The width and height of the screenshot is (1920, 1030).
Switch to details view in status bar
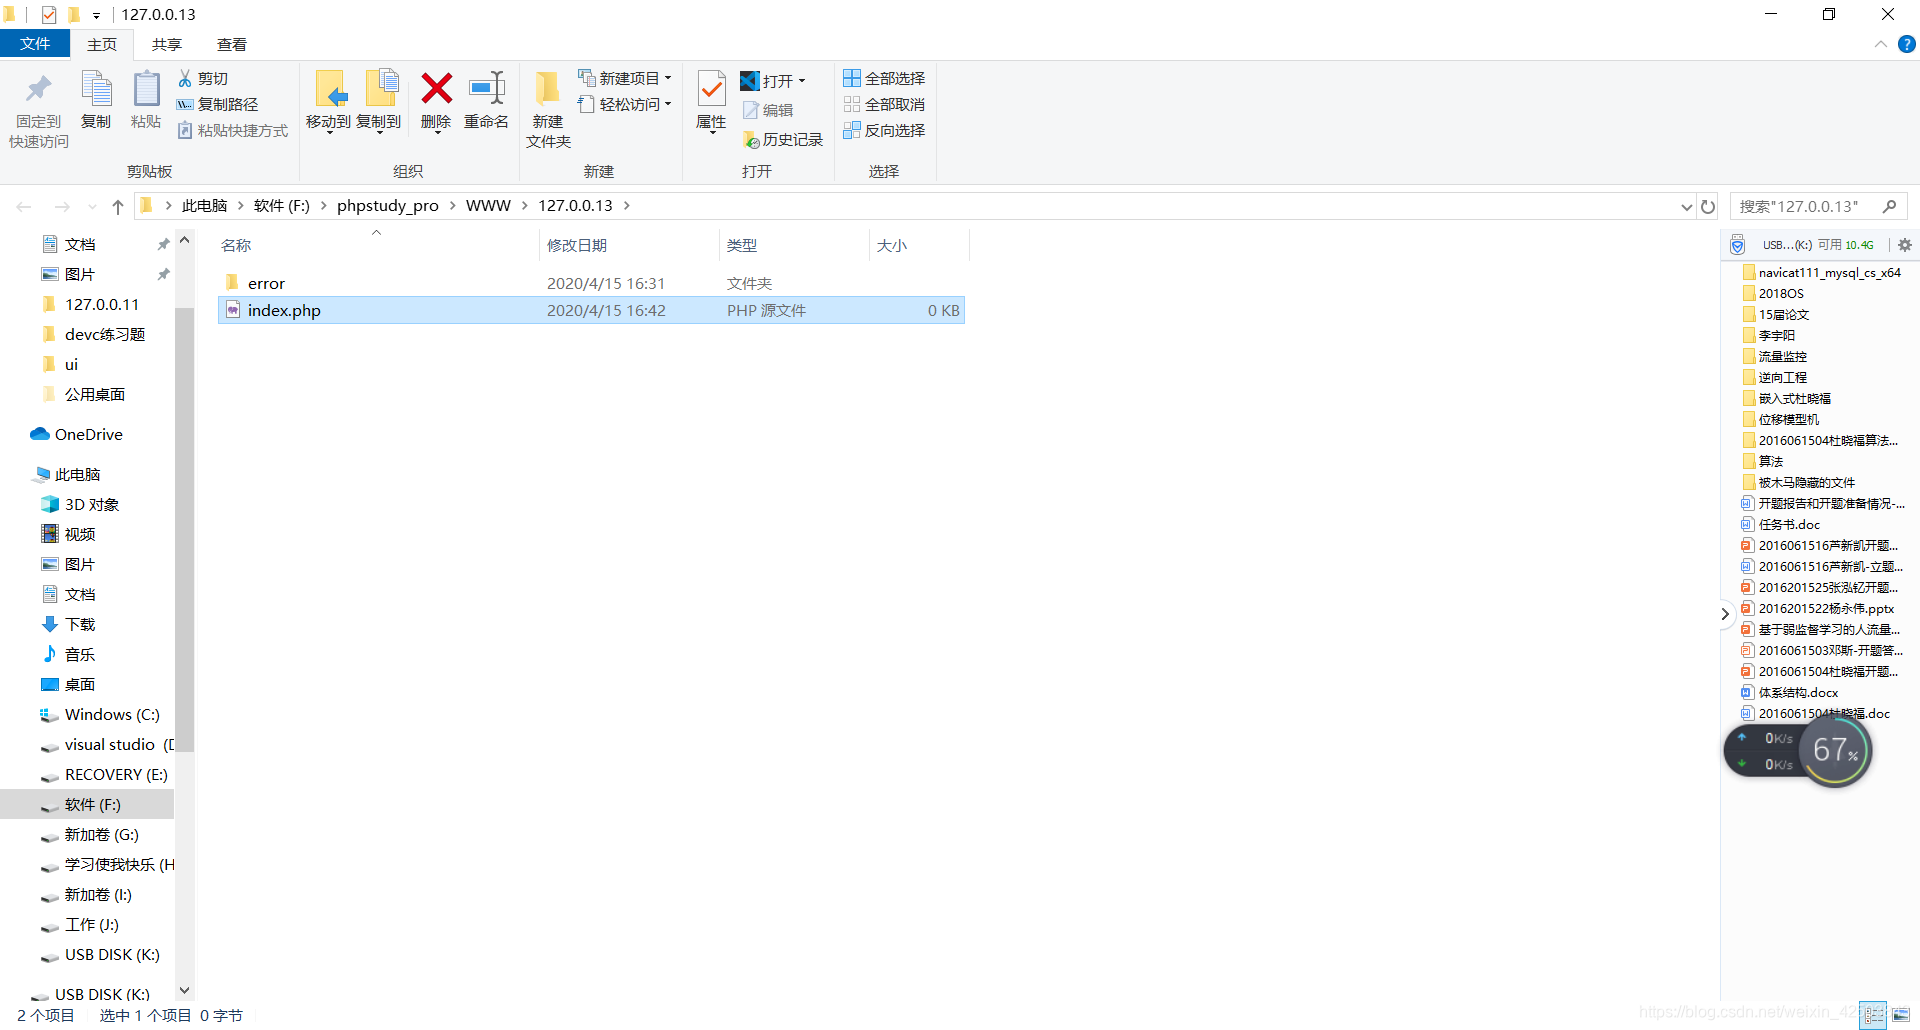pyautogui.click(x=1872, y=1014)
